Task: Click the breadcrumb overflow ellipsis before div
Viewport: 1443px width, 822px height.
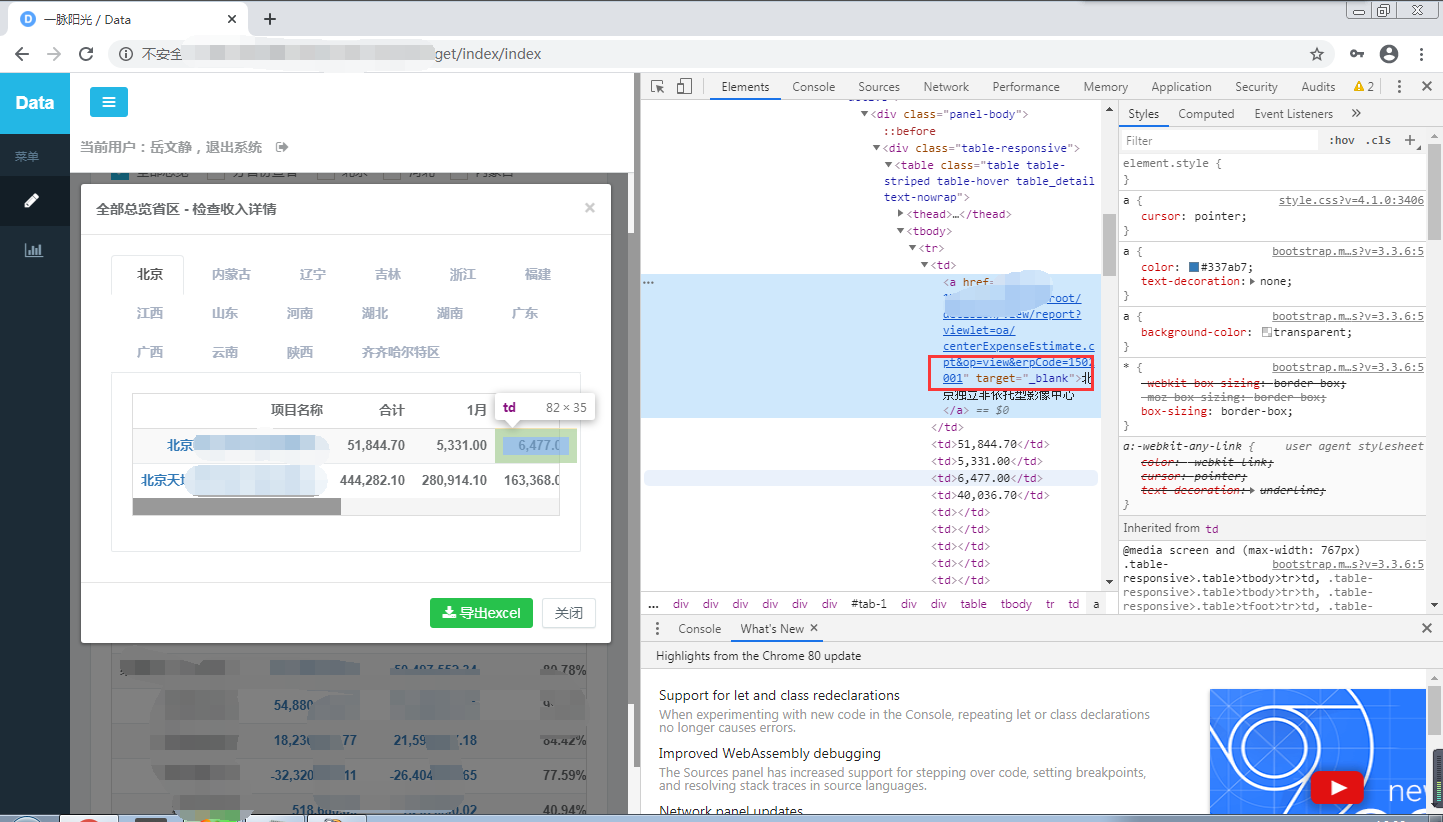Action: click(653, 604)
